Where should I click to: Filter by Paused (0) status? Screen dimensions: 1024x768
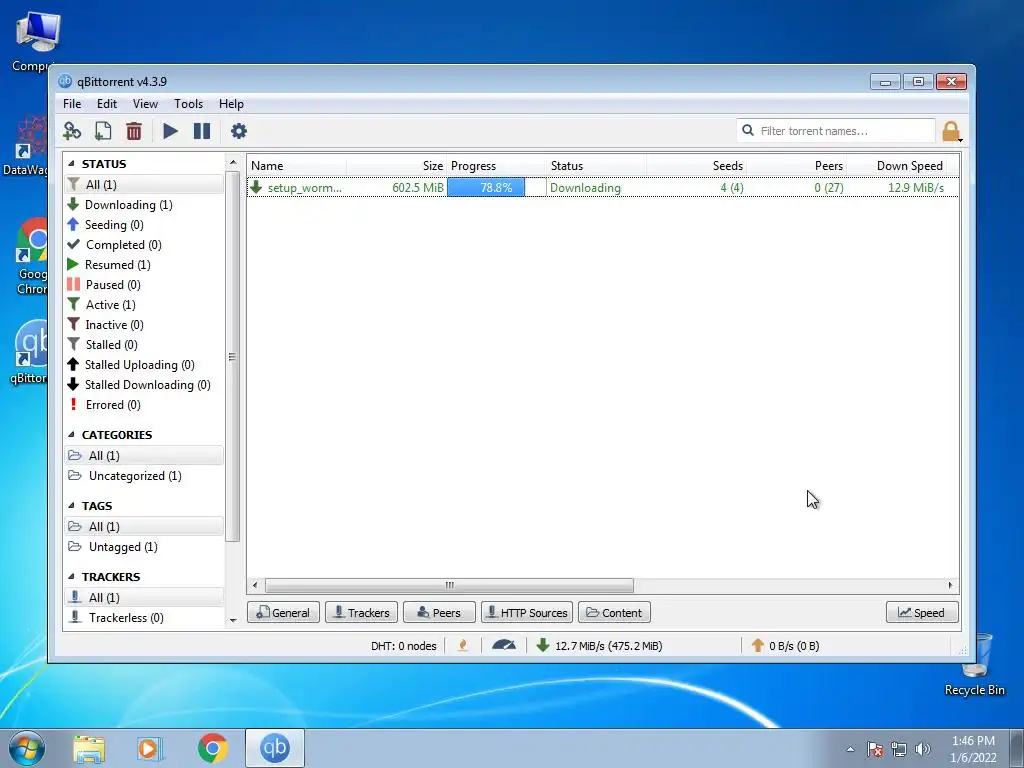click(113, 285)
